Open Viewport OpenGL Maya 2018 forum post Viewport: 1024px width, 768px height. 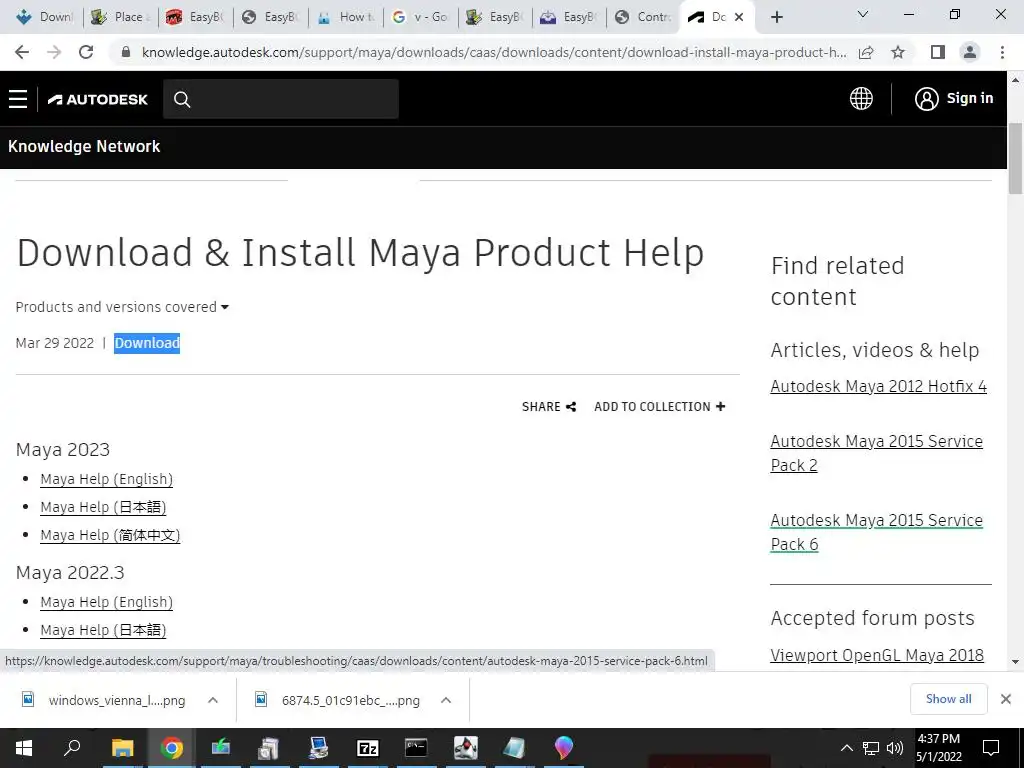pyautogui.click(x=877, y=655)
